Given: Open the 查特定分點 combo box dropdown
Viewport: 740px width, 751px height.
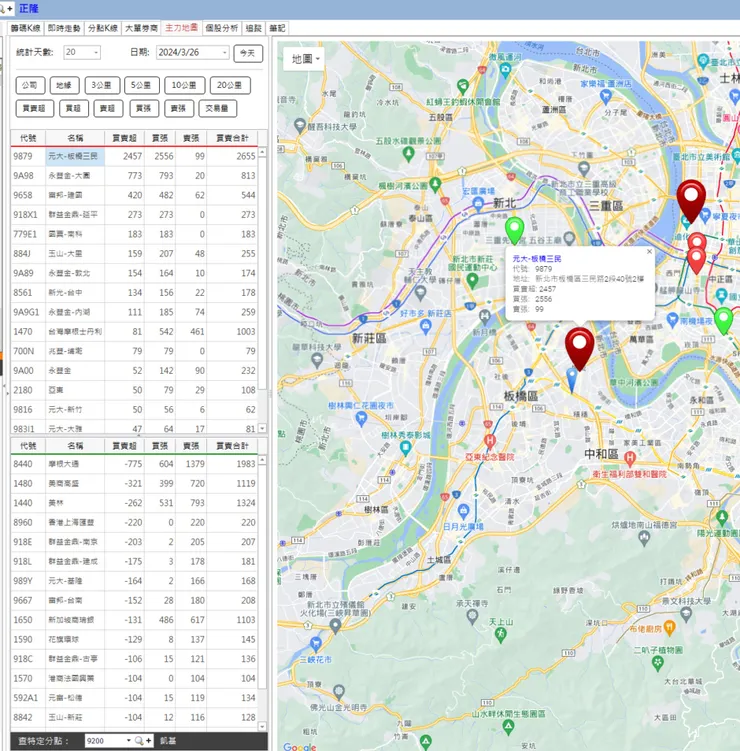Looking at the screenshot, I should pyautogui.click(x=127, y=741).
